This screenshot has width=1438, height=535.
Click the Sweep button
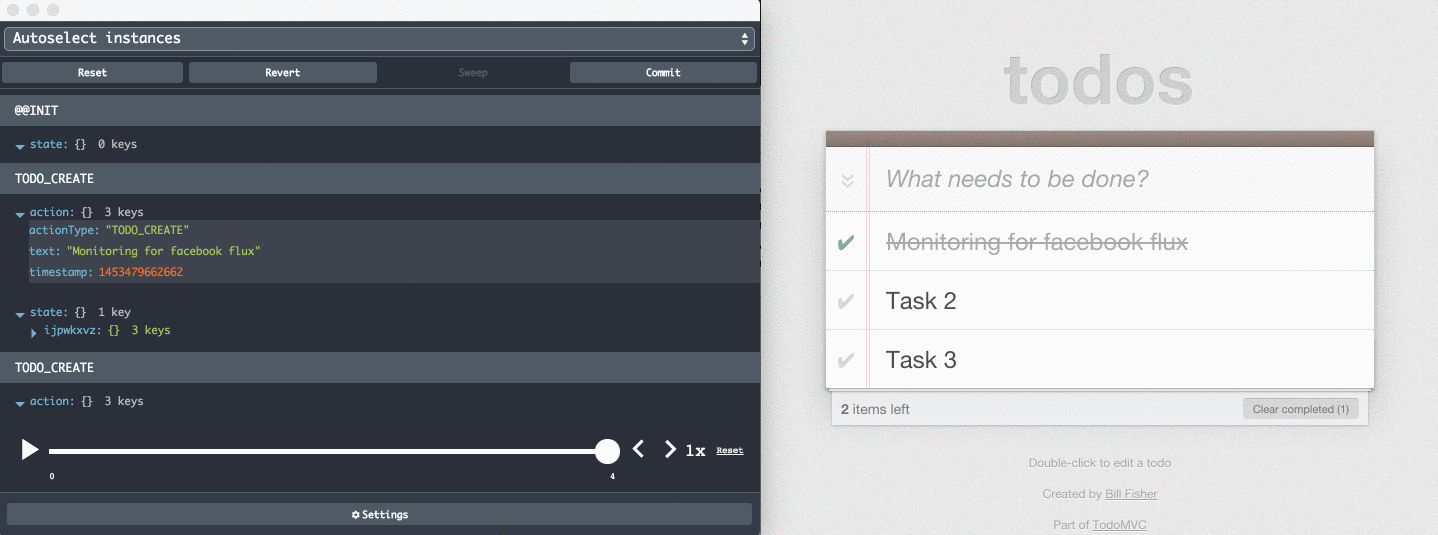pyautogui.click(x=472, y=72)
